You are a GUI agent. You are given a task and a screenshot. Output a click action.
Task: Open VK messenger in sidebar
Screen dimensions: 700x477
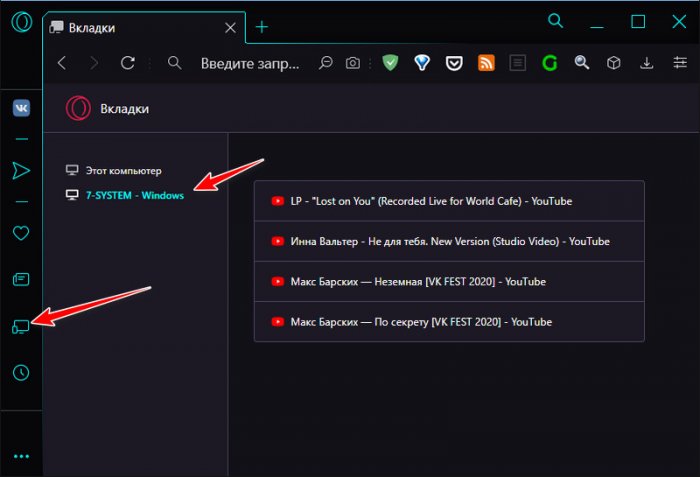click(x=21, y=108)
